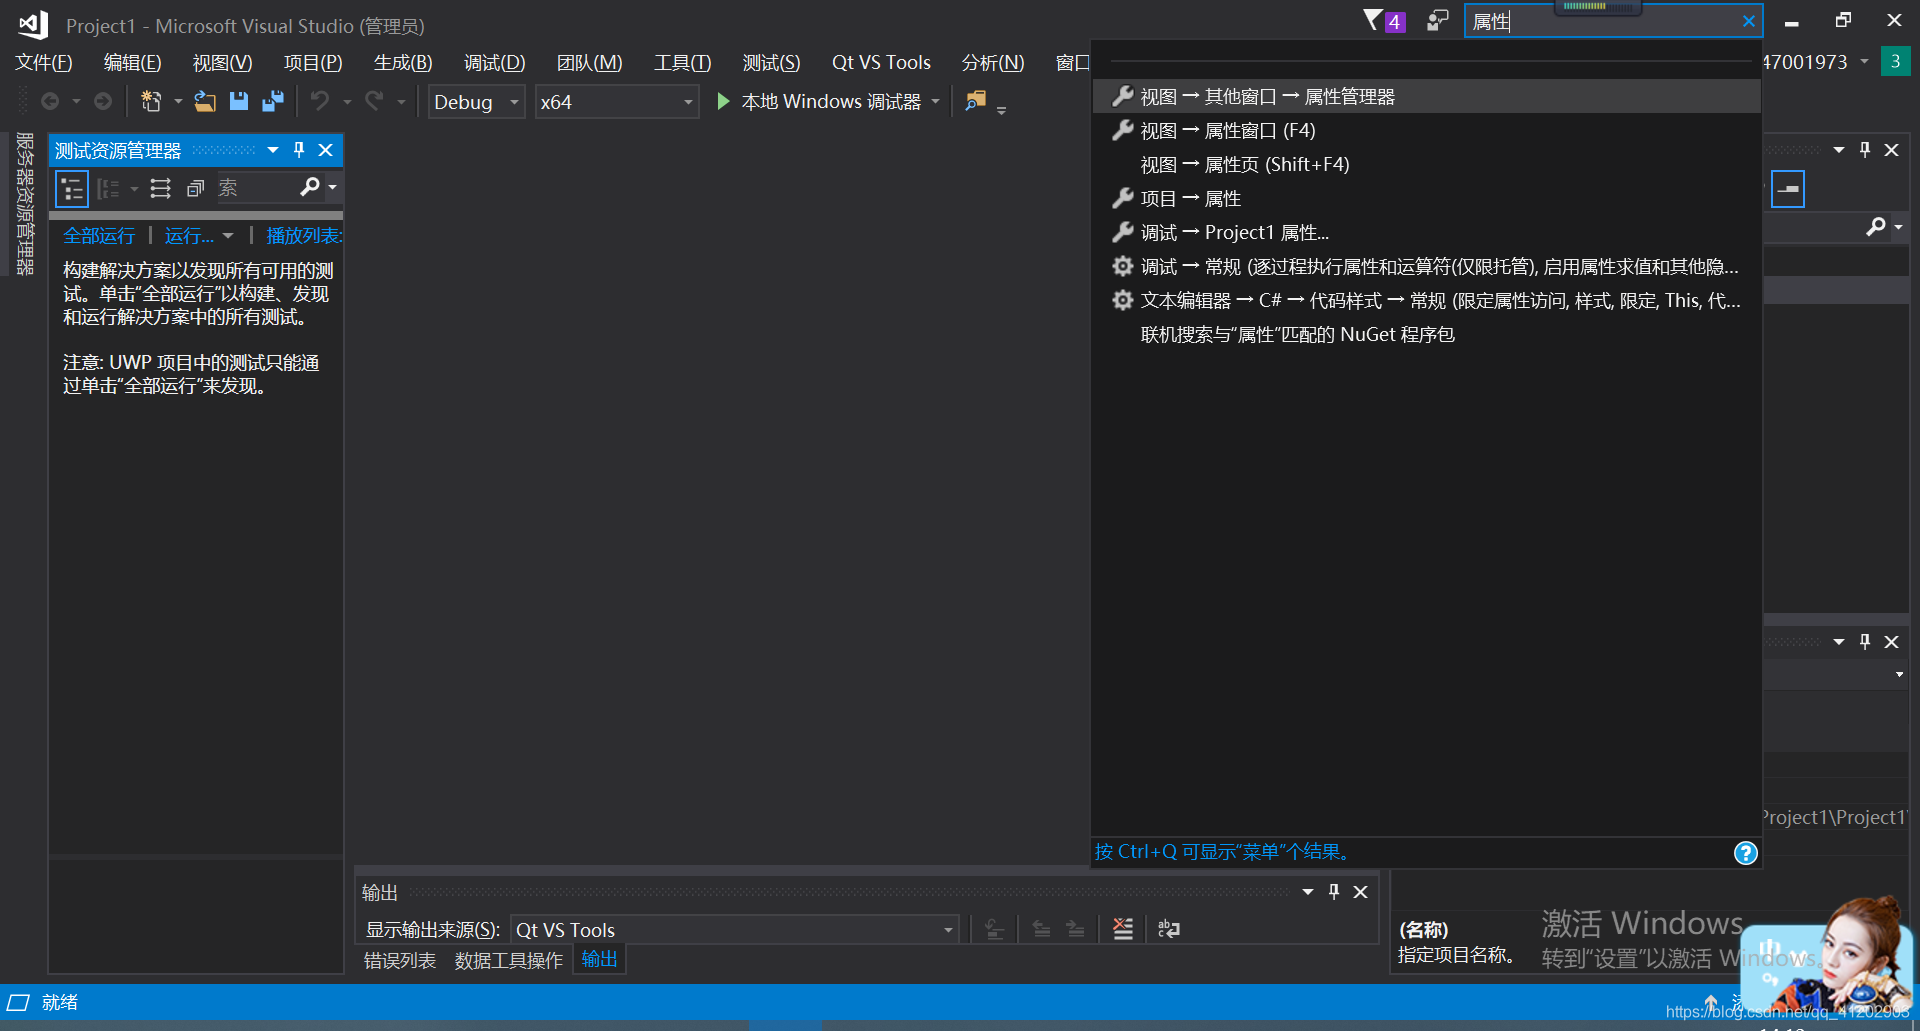Viewport: 1920px width, 1031px height.
Task: Click the 全部运行 link
Action: coord(99,236)
